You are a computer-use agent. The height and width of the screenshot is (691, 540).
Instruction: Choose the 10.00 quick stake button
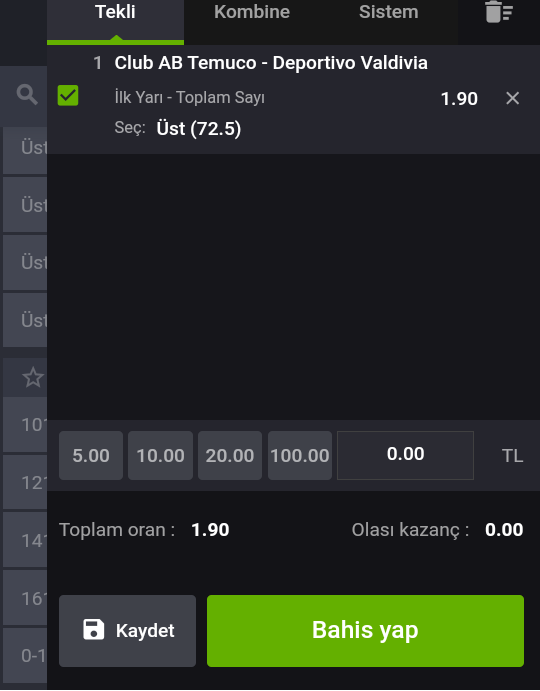click(x=160, y=455)
